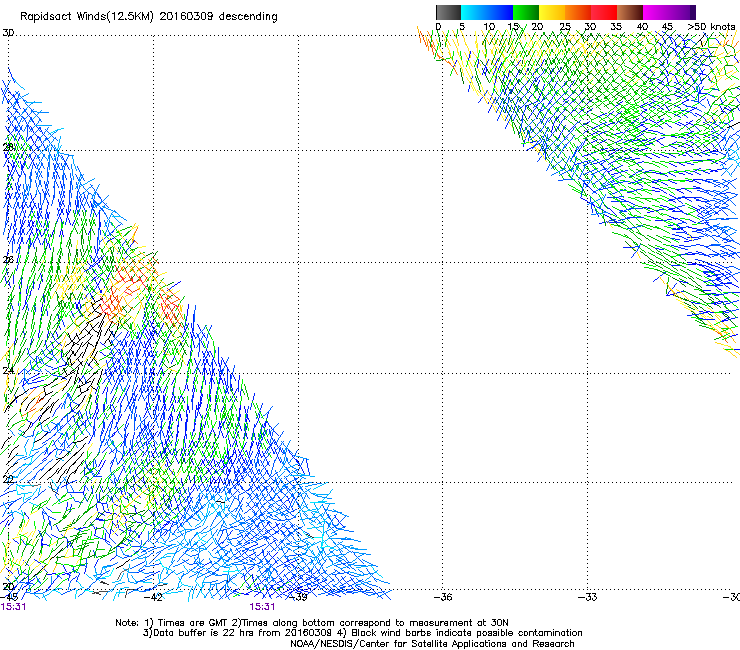Click the brown 35-40 knots legend segment
The height and width of the screenshot is (650, 740).
pyautogui.click(x=630, y=12)
